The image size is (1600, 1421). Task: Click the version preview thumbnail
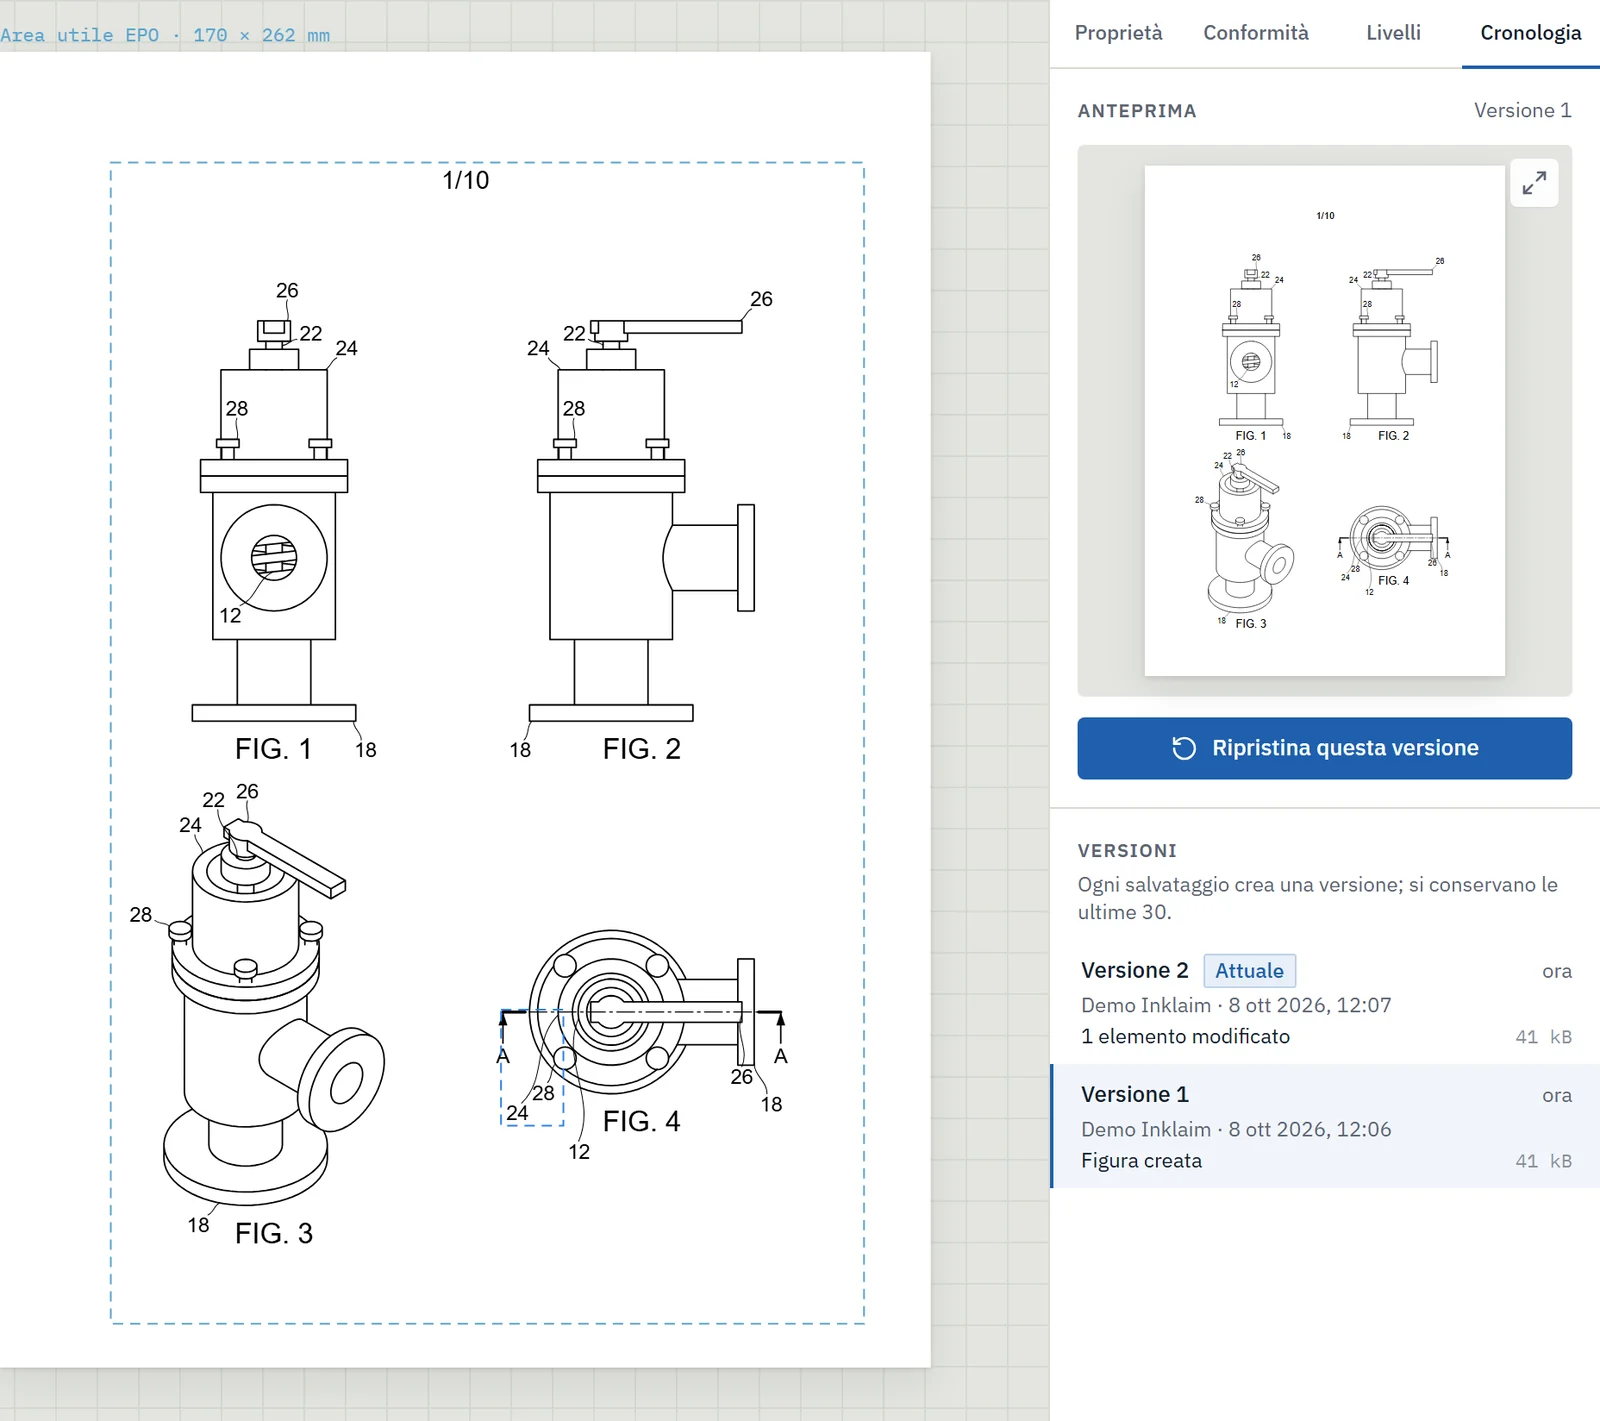(1324, 421)
